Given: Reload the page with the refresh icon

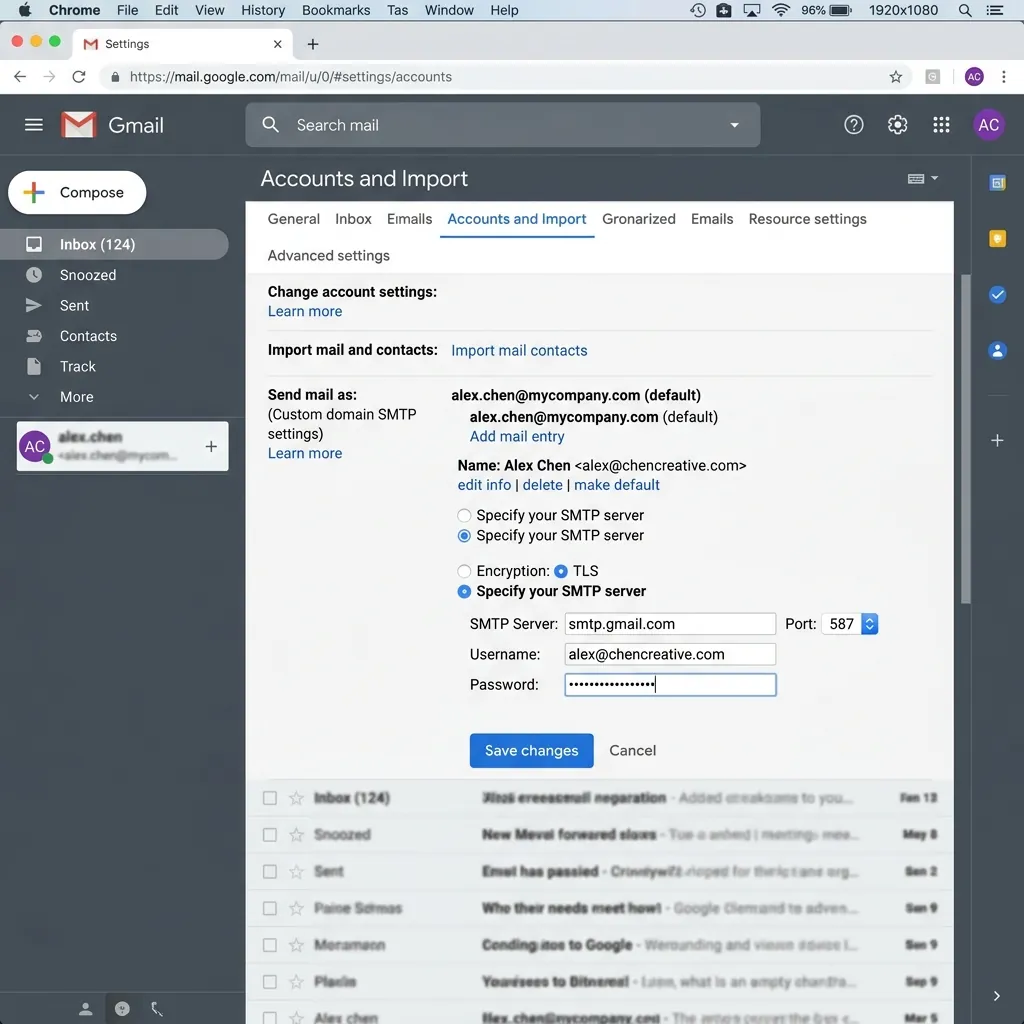Looking at the screenshot, I should 78,76.
